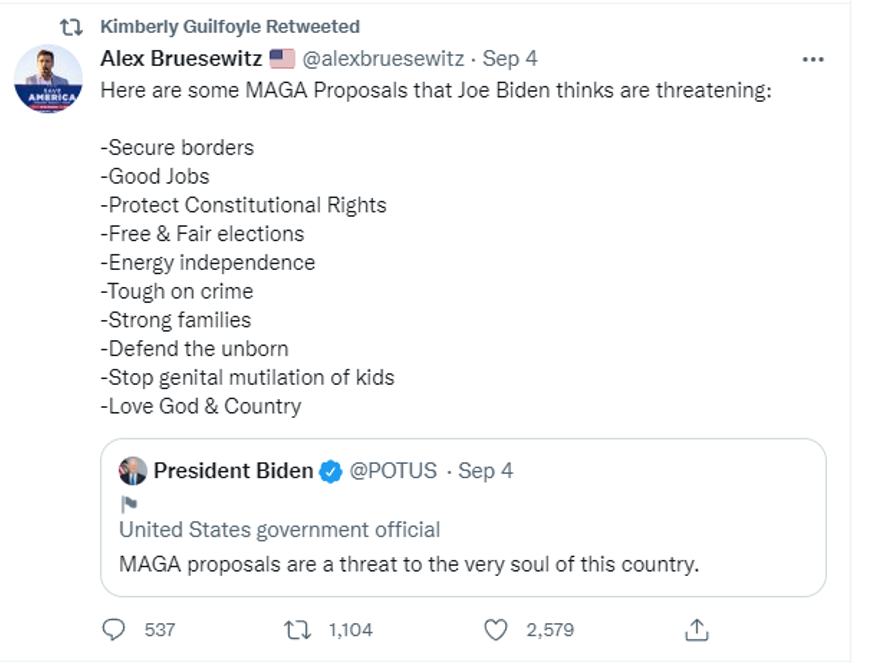Click the retweeted indicator icon at top

click(x=71, y=27)
